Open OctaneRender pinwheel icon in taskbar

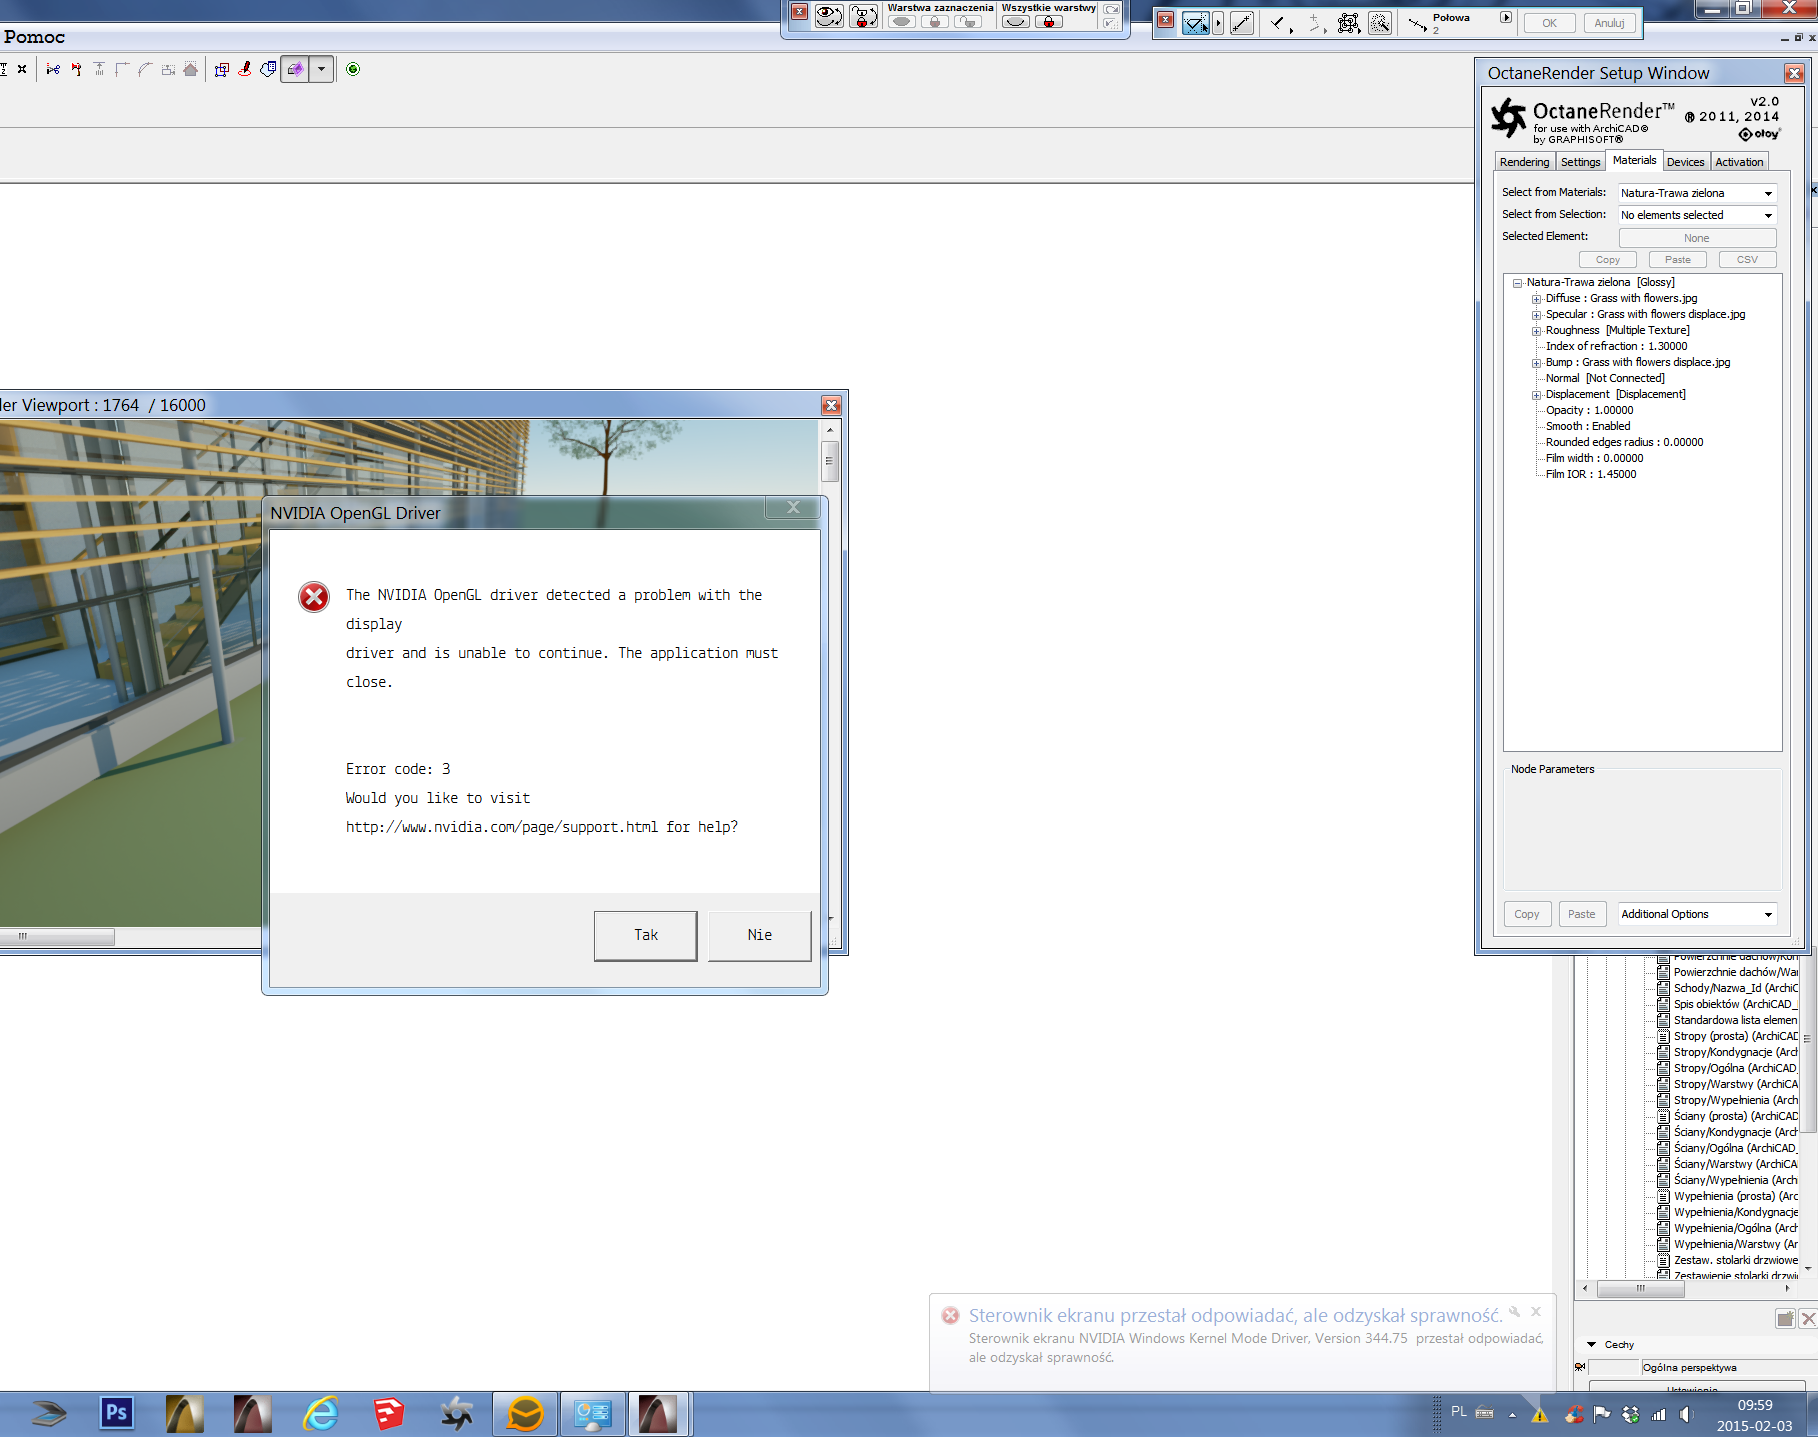(x=457, y=1413)
